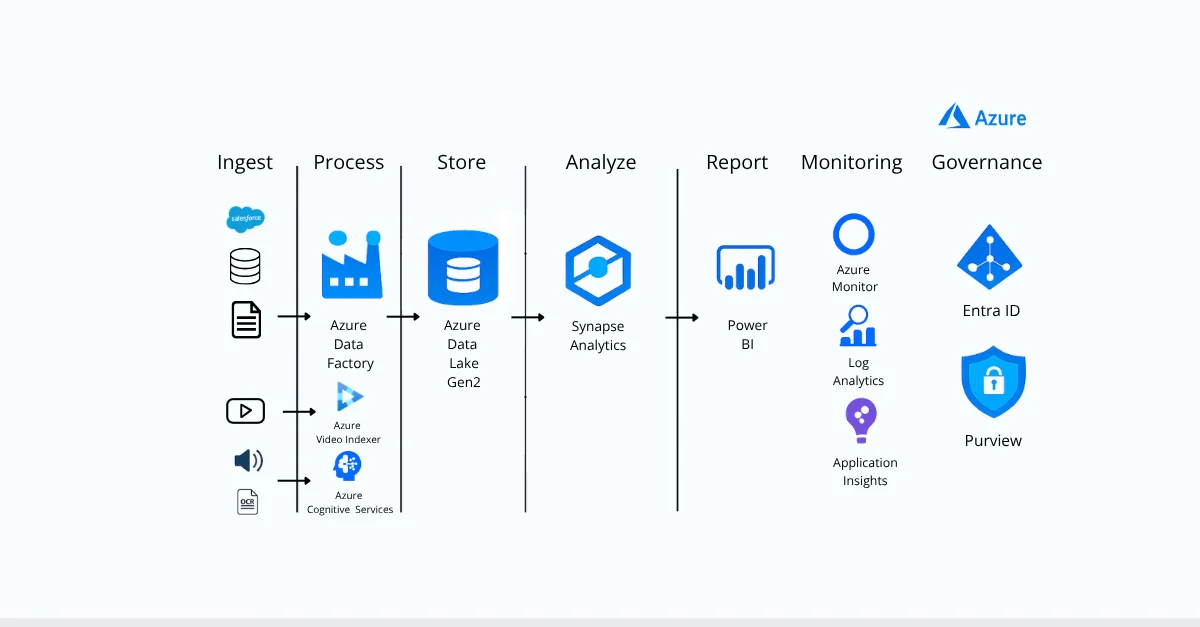This screenshot has width=1200, height=627.
Task: Click the Azure Data Factory label
Action: [350, 345]
